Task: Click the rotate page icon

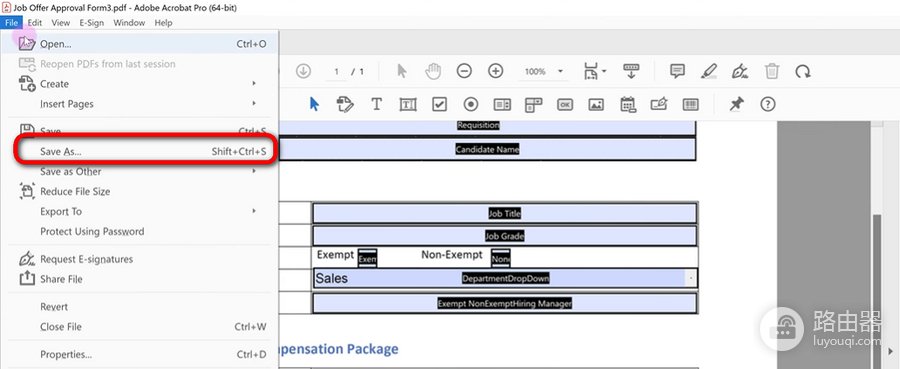Action: pos(803,71)
